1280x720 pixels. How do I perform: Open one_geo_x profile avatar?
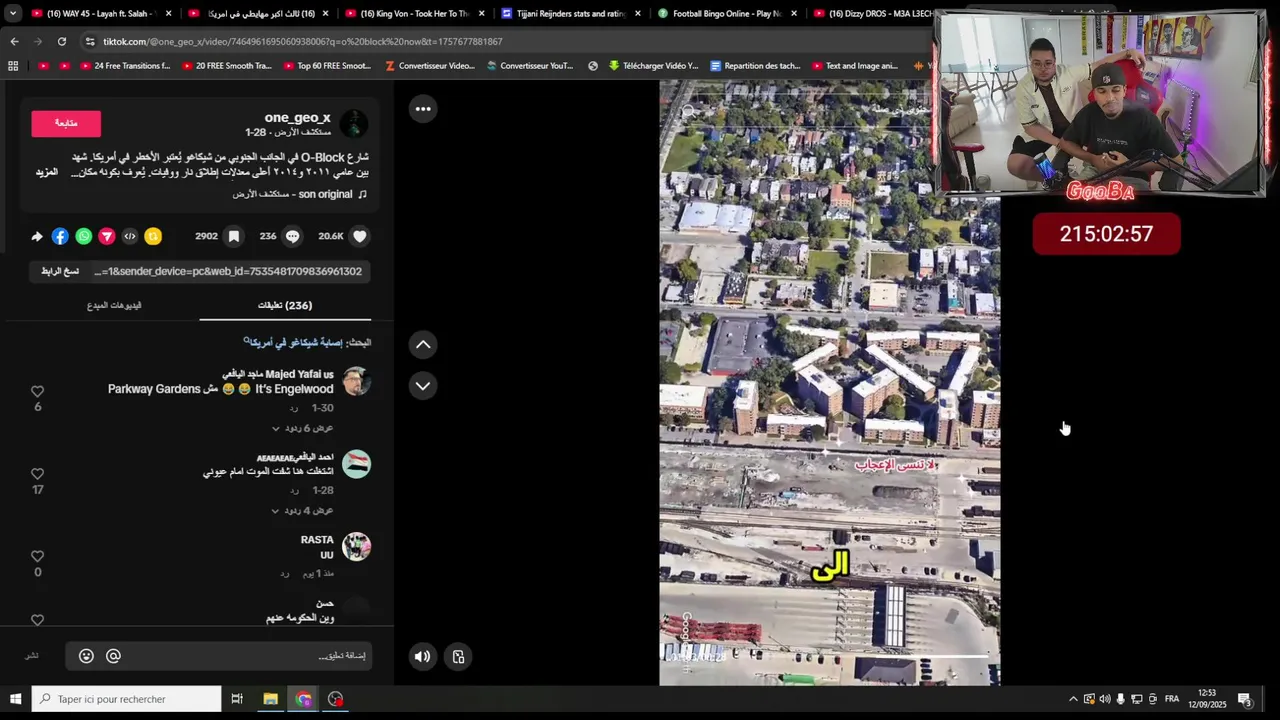pyautogui.click(x=354, y=124)
